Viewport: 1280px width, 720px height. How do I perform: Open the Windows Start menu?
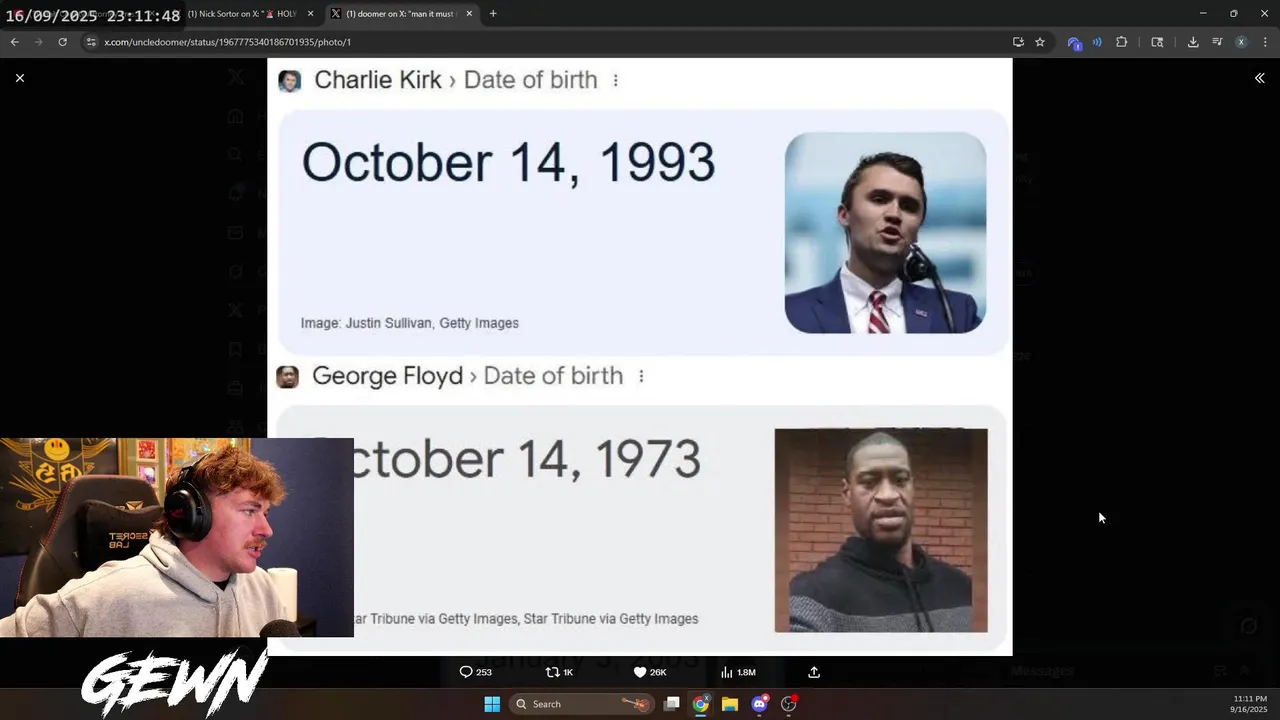click(492, 704)
